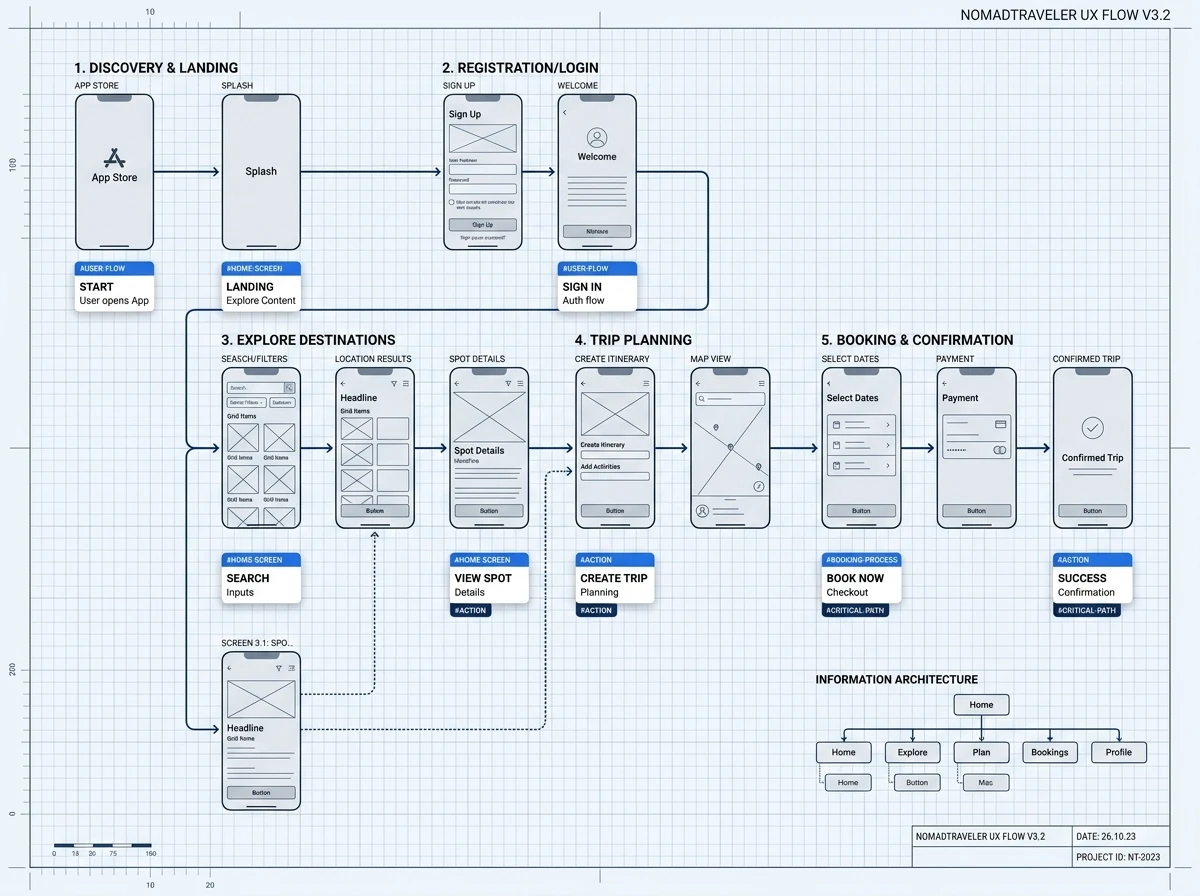The width and height of the screenshot is (1200, 896).
Task: Click profile avatar at Map View bottom
Action: click(702, 511)
